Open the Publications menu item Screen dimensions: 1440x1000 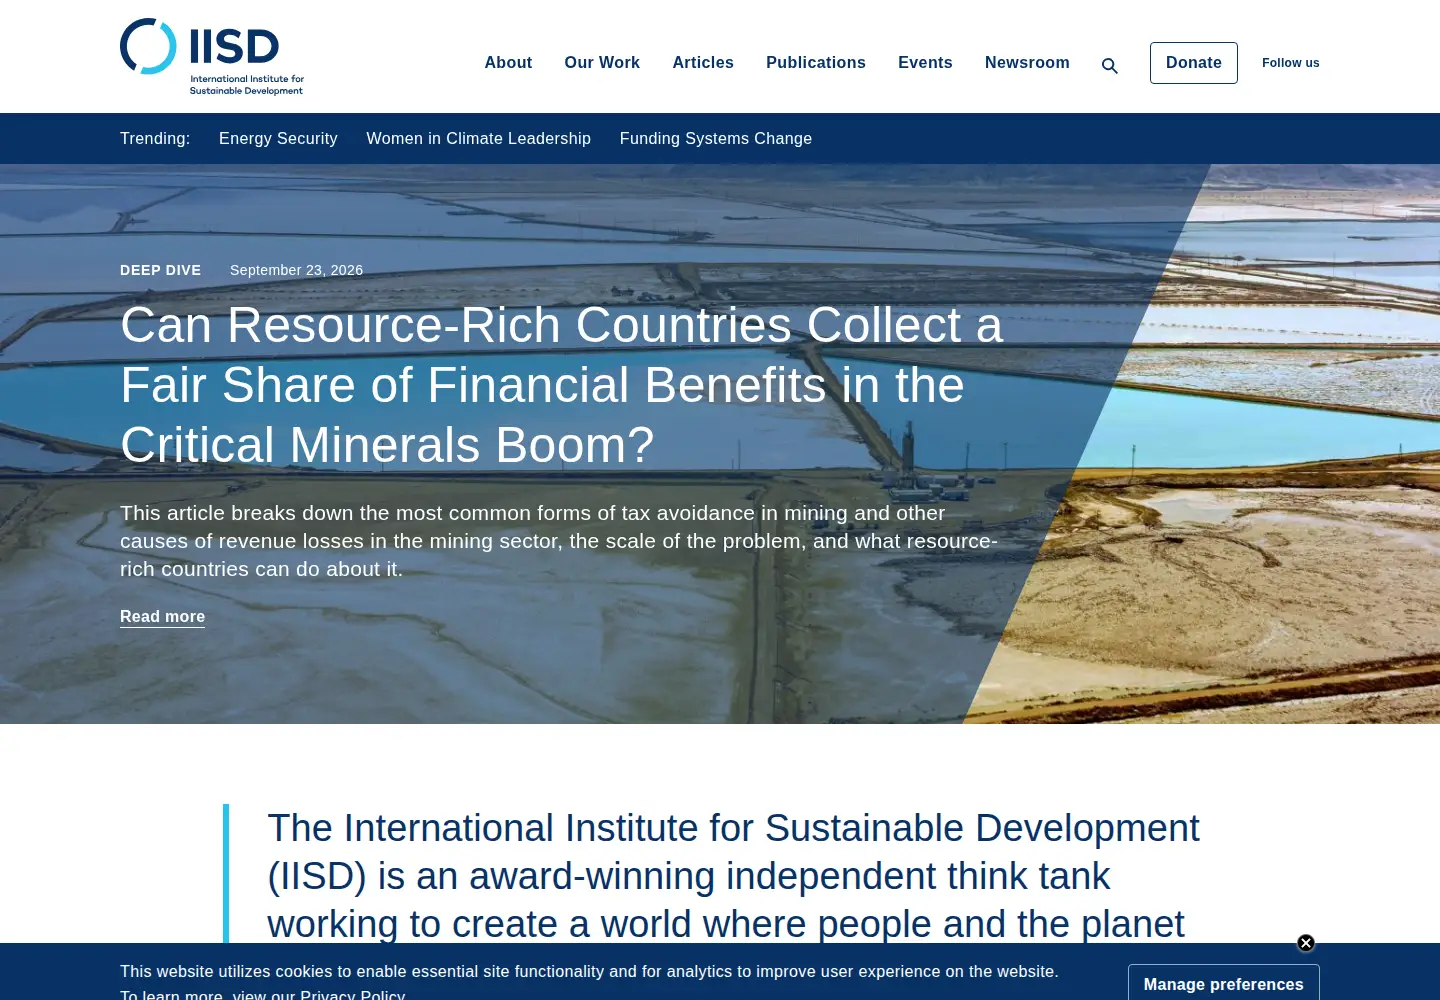pos(816,62)
